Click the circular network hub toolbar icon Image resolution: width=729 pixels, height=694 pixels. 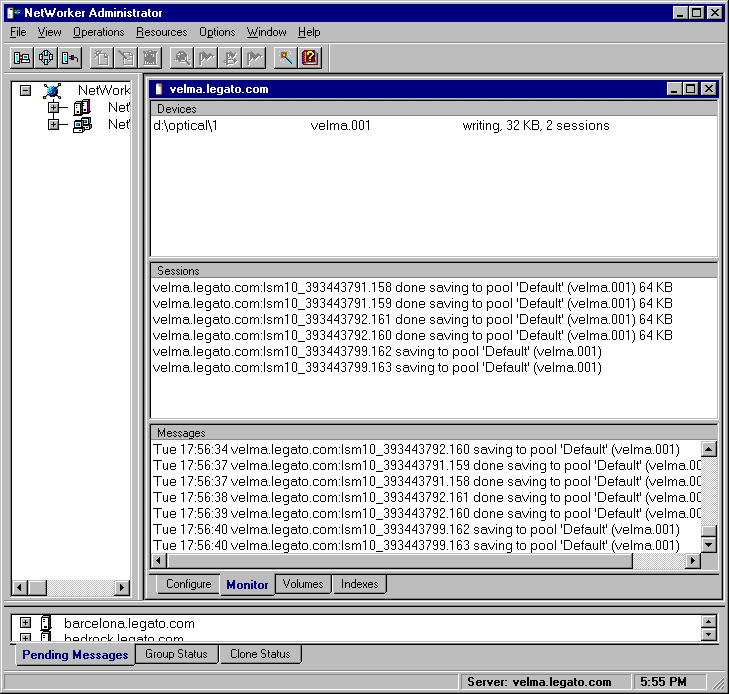(46, 58)
